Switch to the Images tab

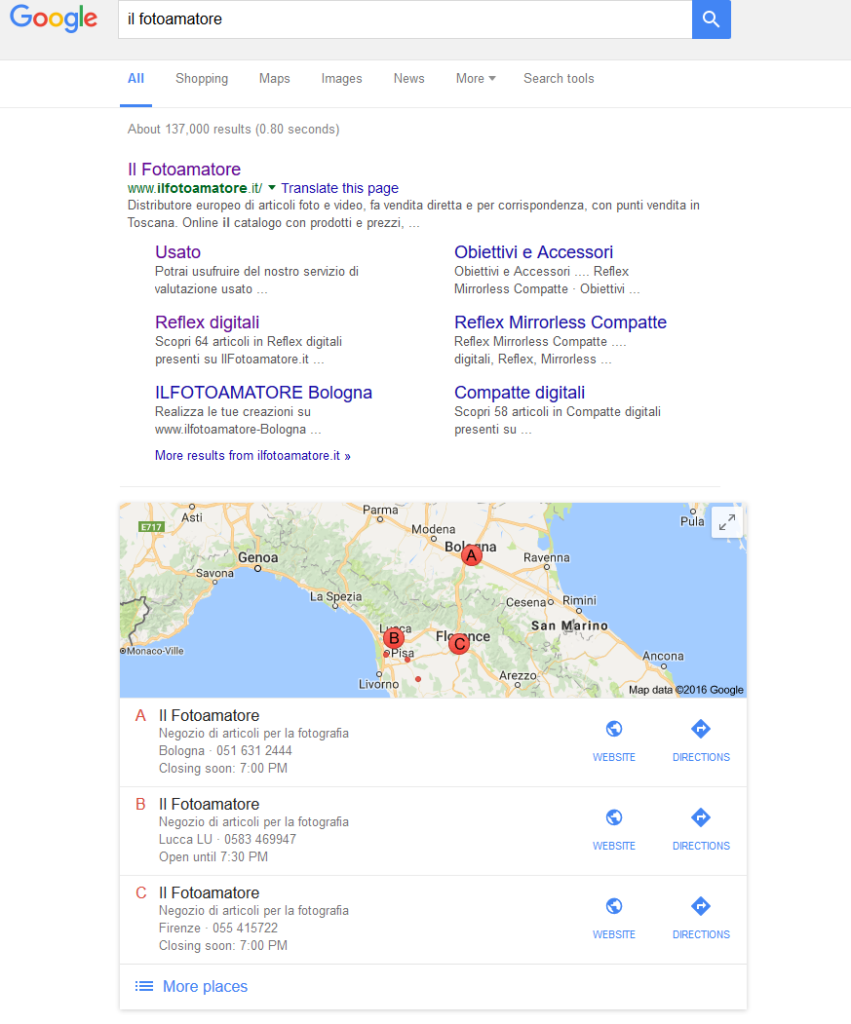pos(341,79)
